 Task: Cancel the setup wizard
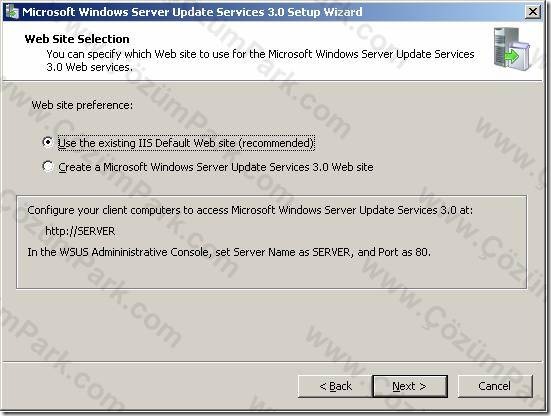pos(495,386)
